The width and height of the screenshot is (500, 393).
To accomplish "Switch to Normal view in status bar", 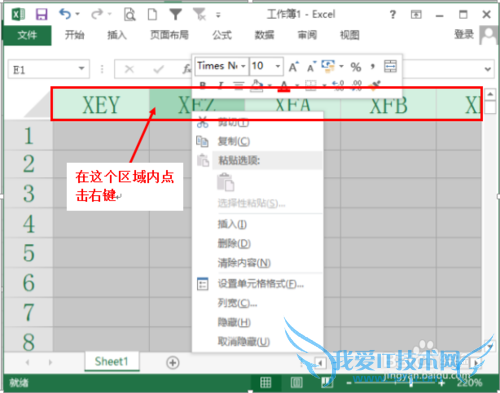I will click(x=265, y=383).
